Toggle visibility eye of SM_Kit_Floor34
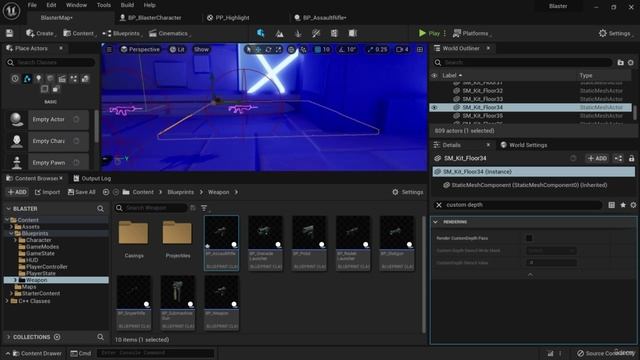Image resolution: width=640 pixels, height=360 pixels. 434,107
